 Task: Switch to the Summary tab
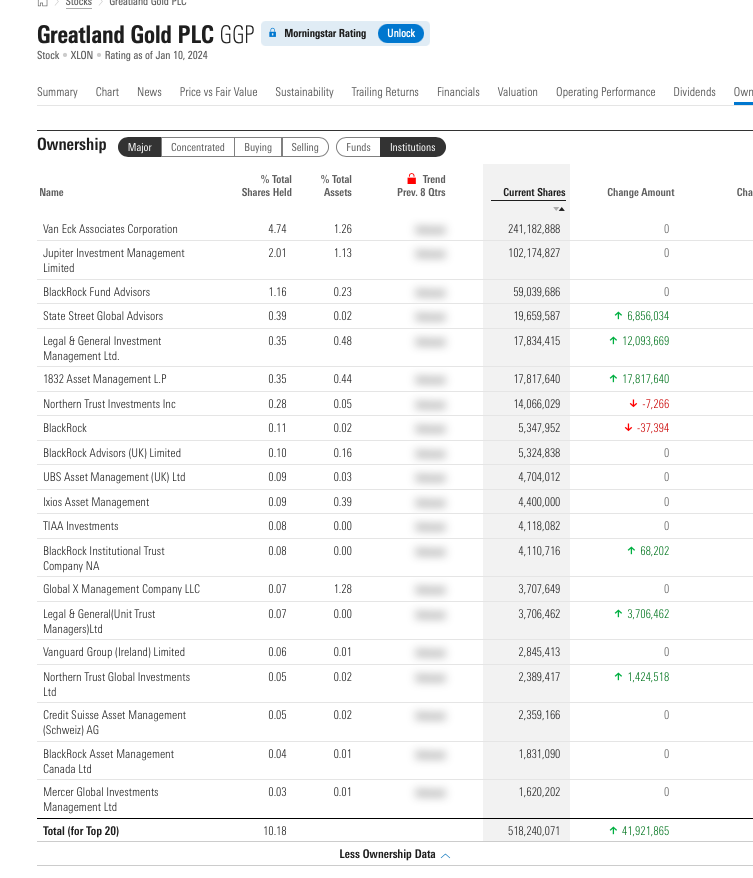point(57,92)
